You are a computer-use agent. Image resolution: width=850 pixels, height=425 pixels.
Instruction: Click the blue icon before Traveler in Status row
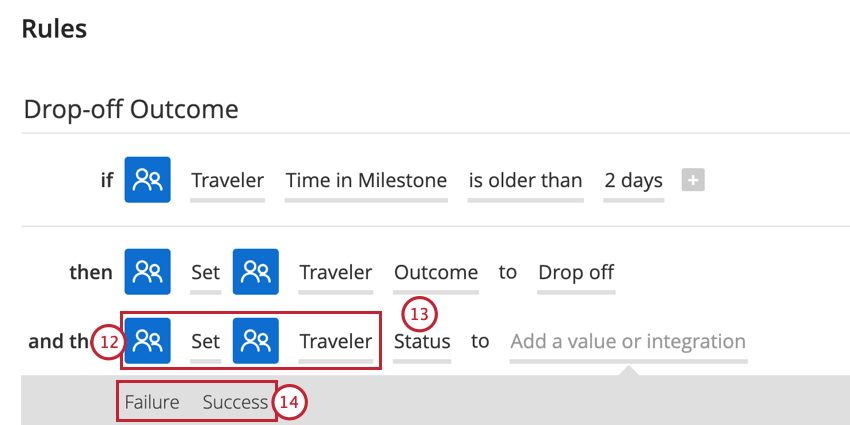point(256,340)
